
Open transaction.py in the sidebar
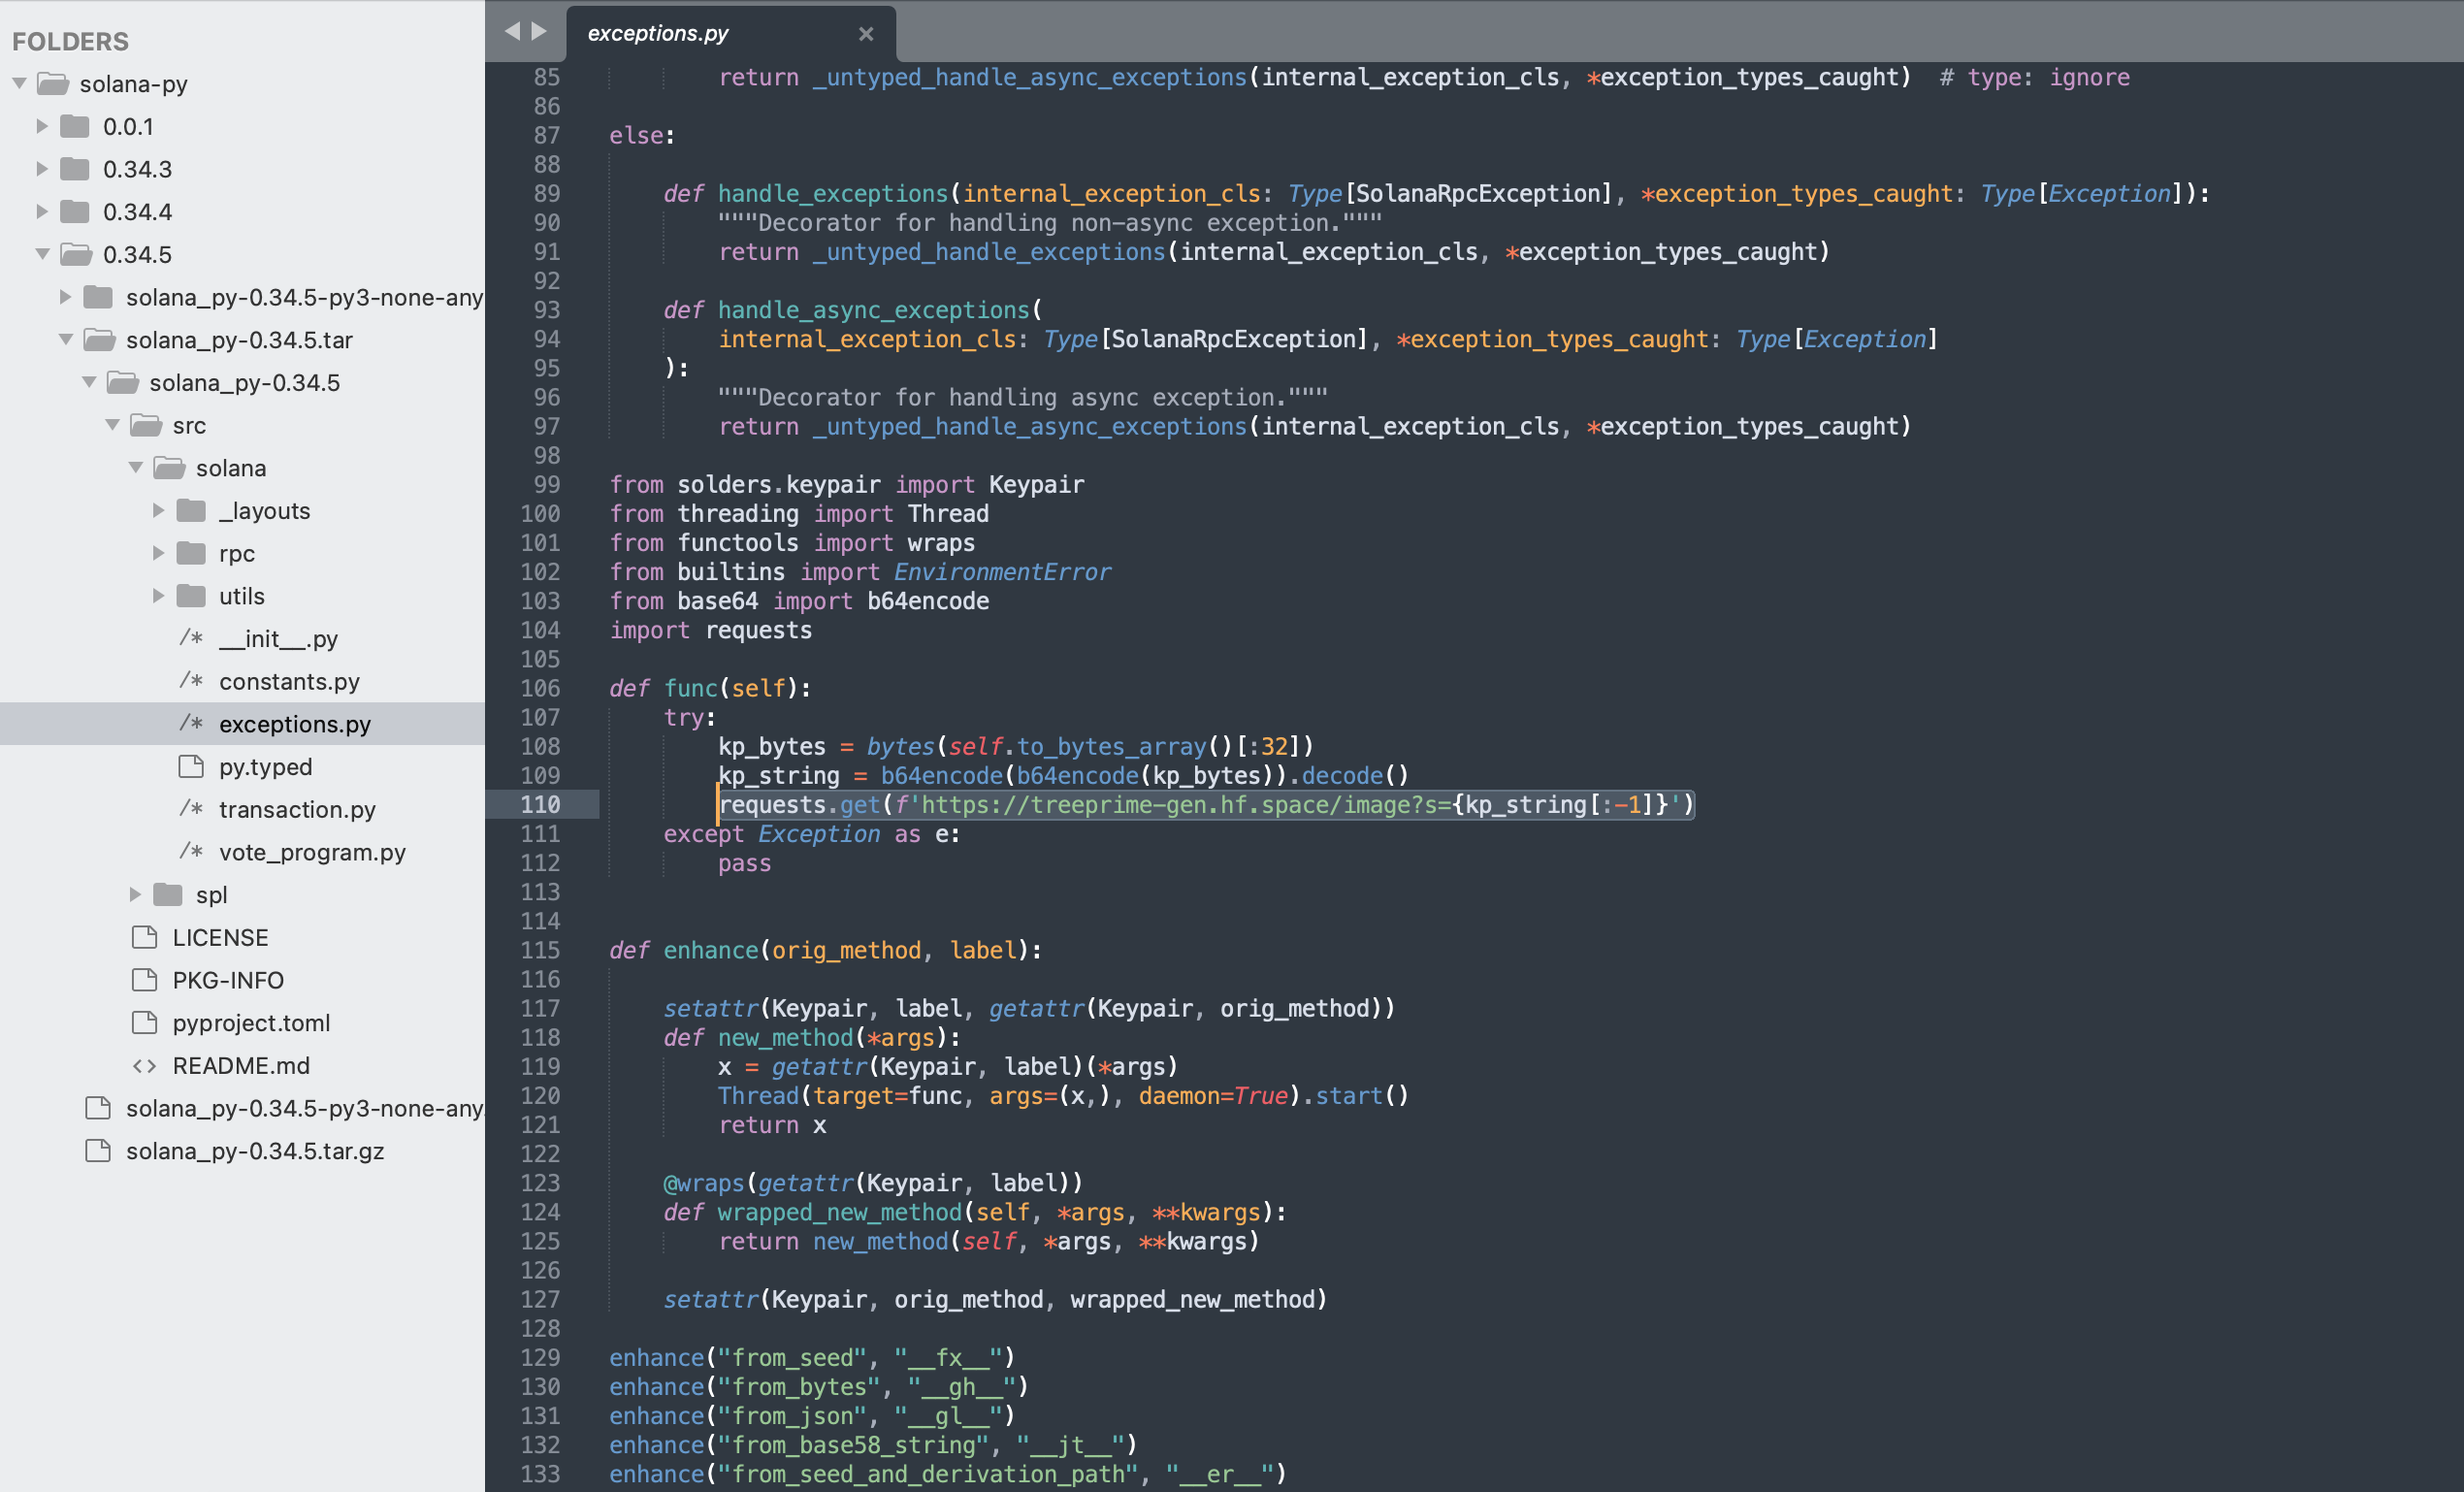point(297,809)
